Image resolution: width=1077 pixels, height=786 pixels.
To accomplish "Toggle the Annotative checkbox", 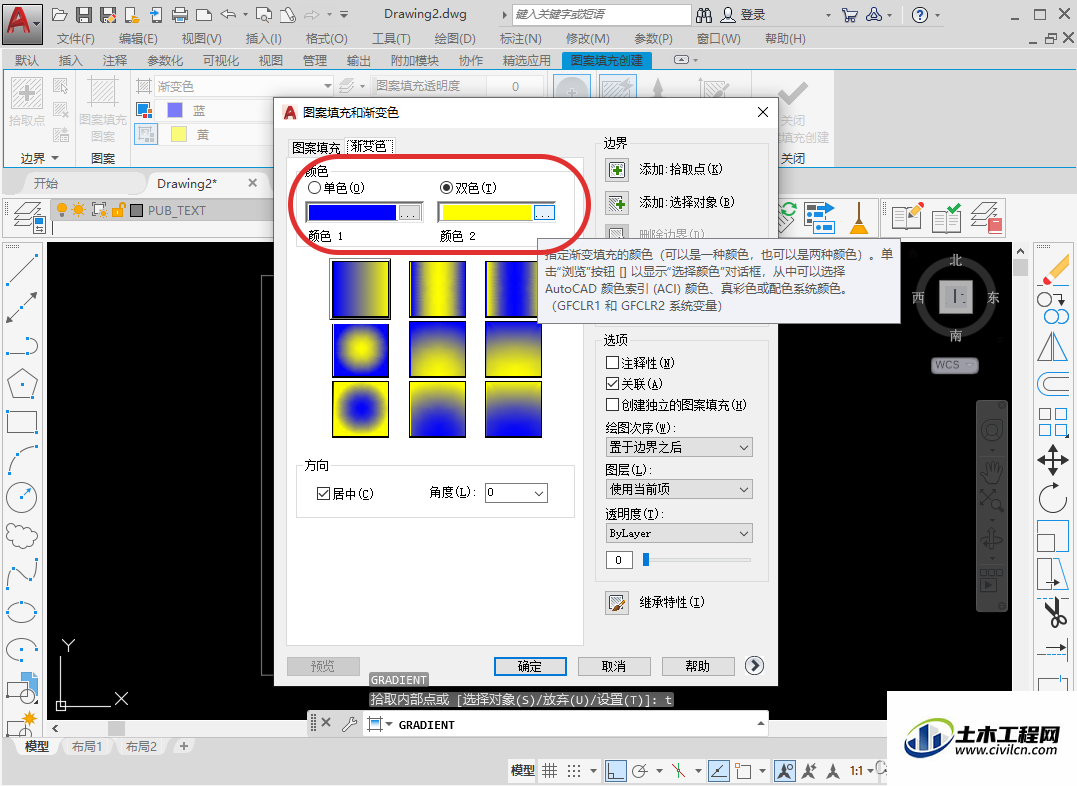I will pos(613,362).
